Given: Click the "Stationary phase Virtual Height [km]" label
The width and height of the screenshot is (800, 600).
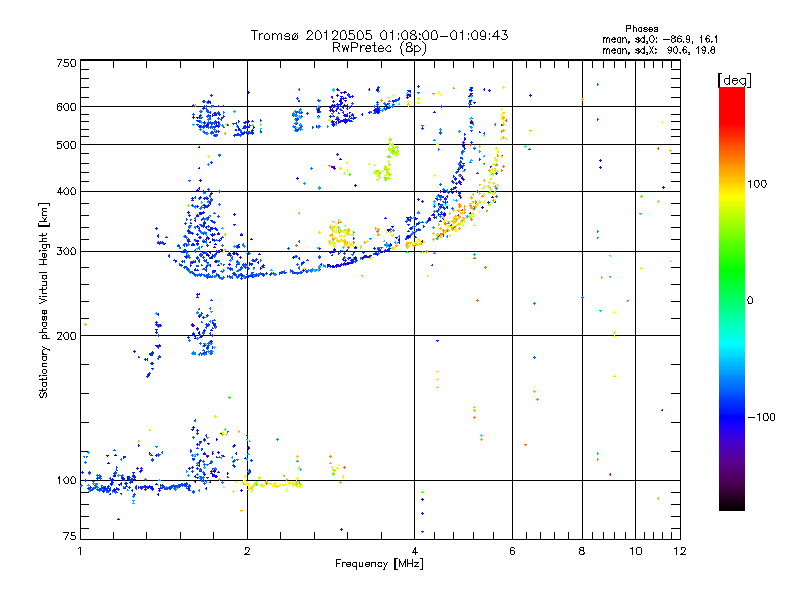Looking at the screenshot, I should point(44,300).
